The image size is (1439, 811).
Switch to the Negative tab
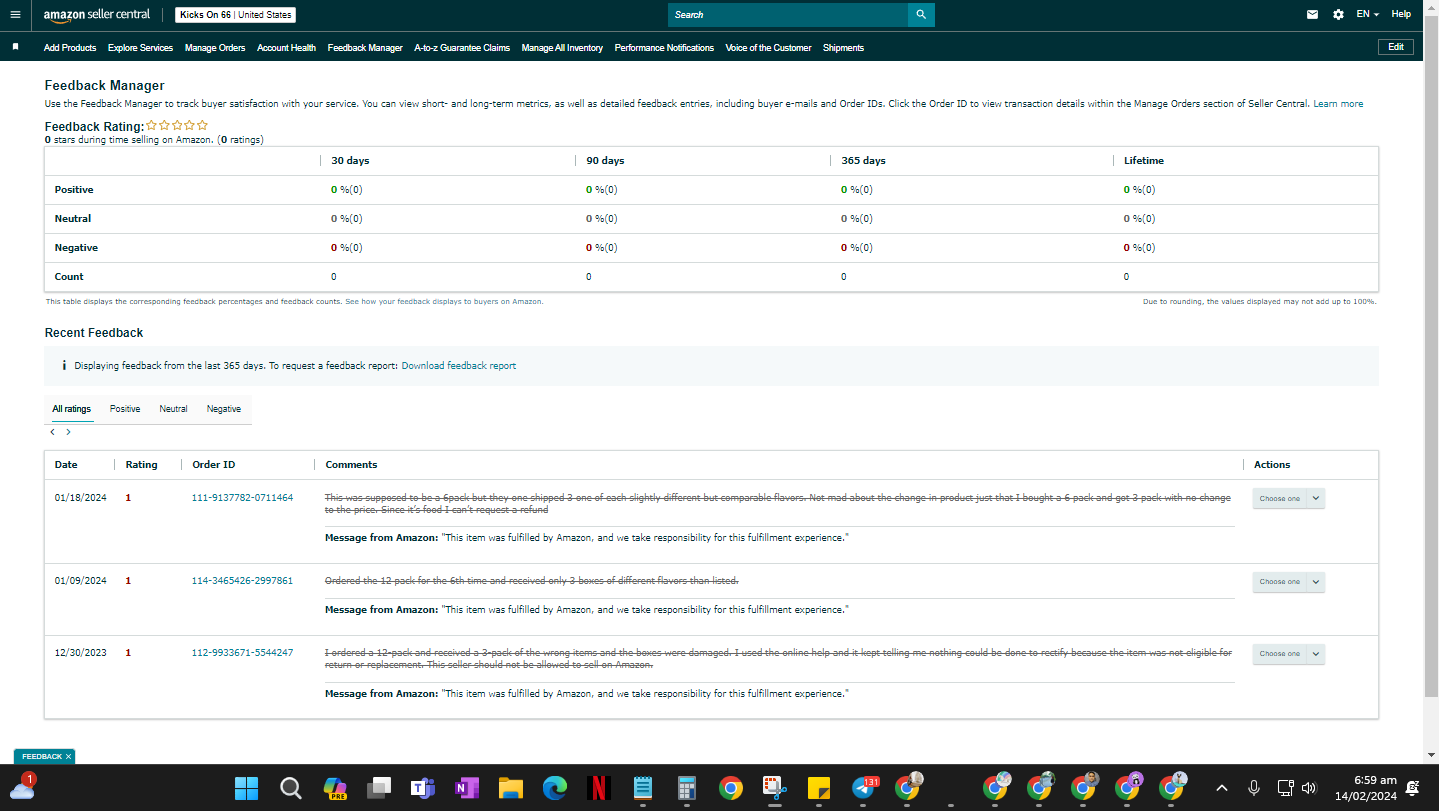click(224, 409)
